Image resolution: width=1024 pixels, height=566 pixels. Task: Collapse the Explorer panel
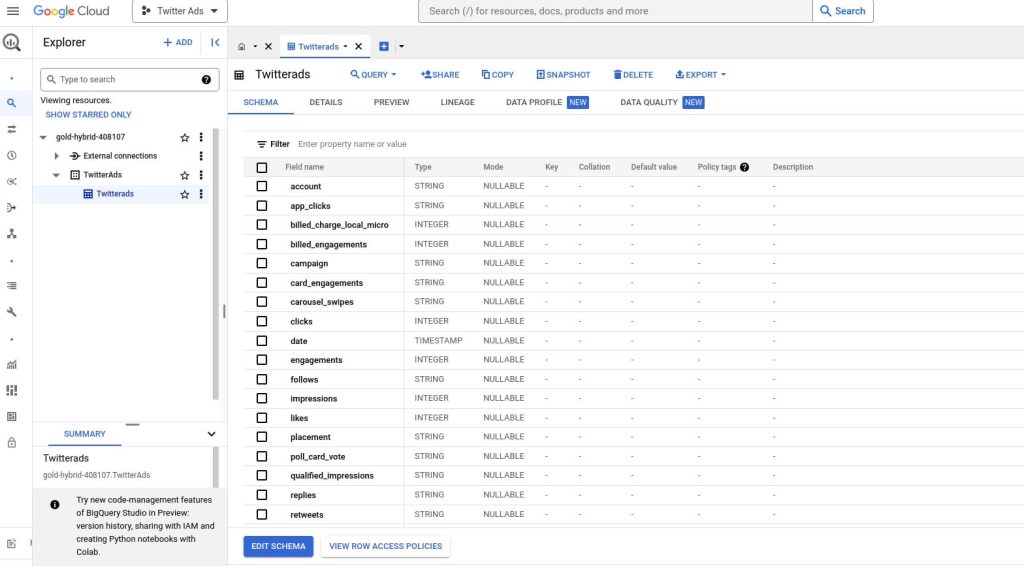215,42
